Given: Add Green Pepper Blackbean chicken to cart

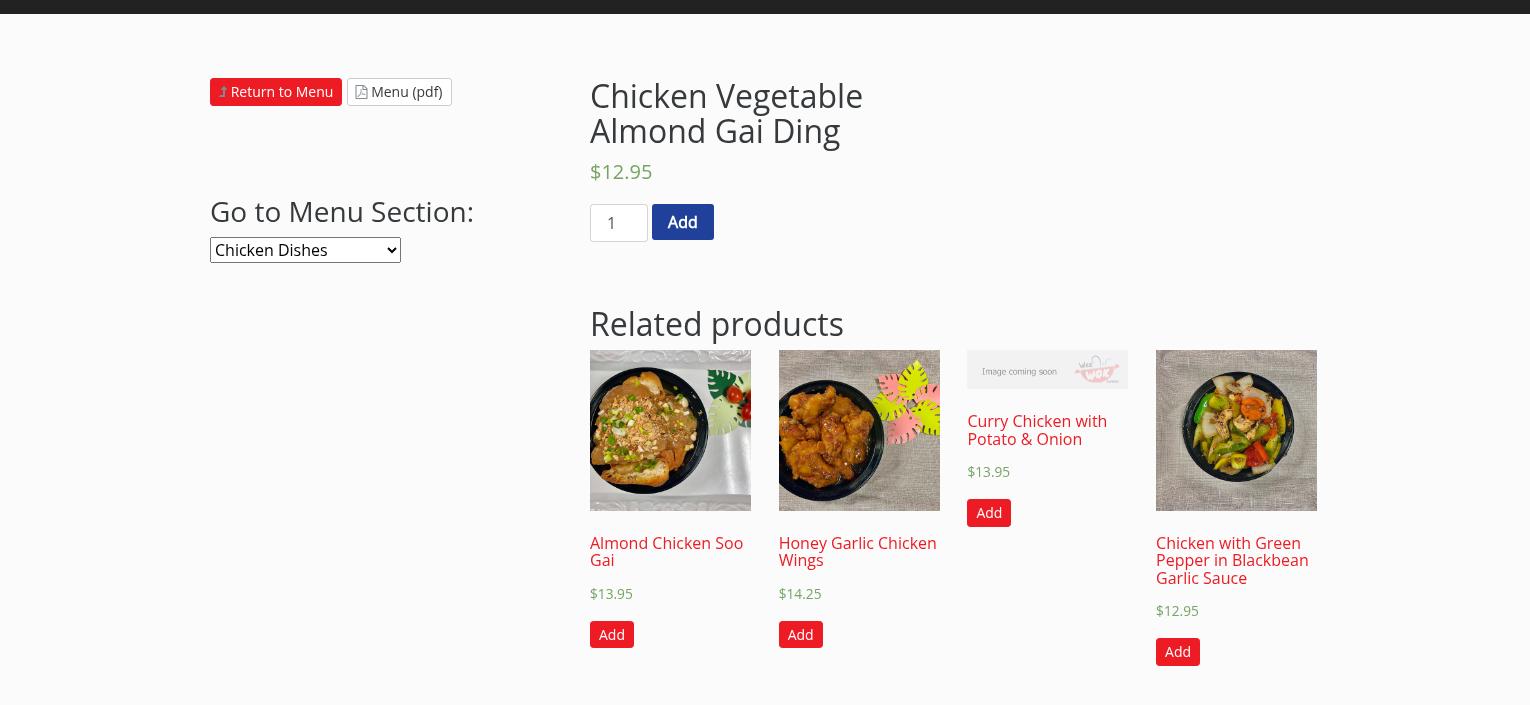Looking at the screenshot, I should (x=1177, y=652).
